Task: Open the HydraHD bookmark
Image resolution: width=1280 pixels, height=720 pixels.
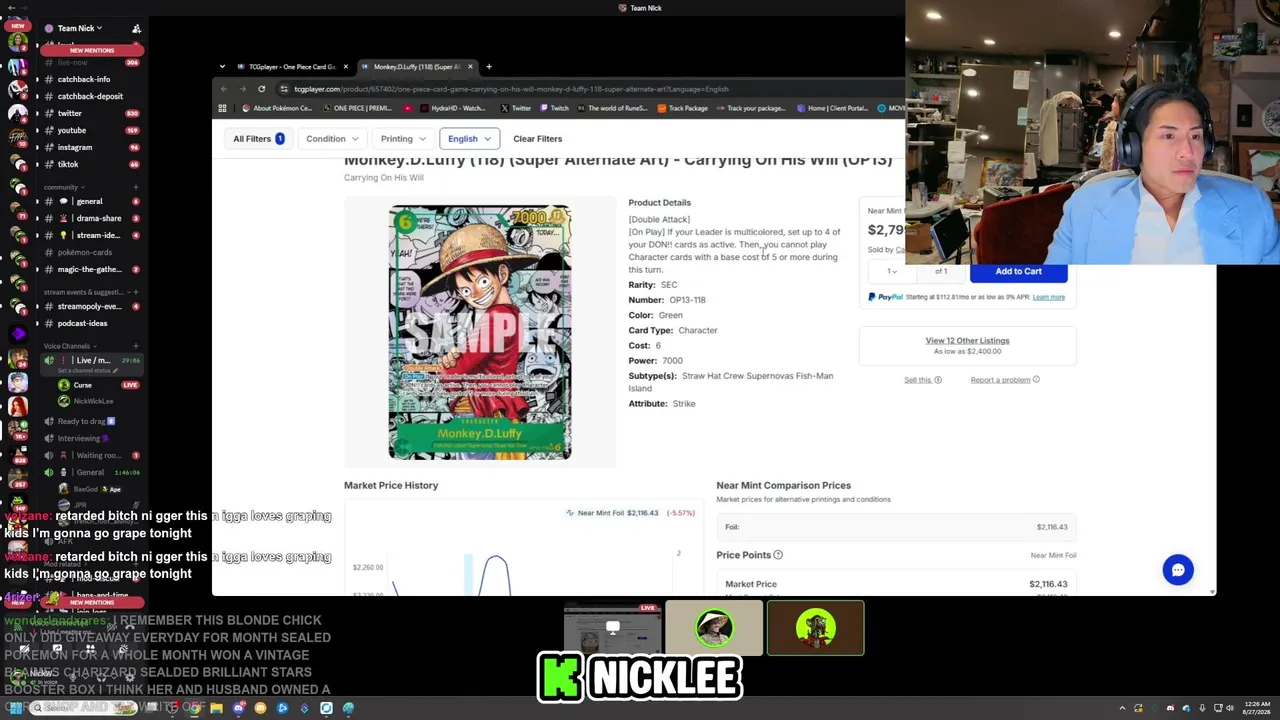Action: [x=452, y=108]
